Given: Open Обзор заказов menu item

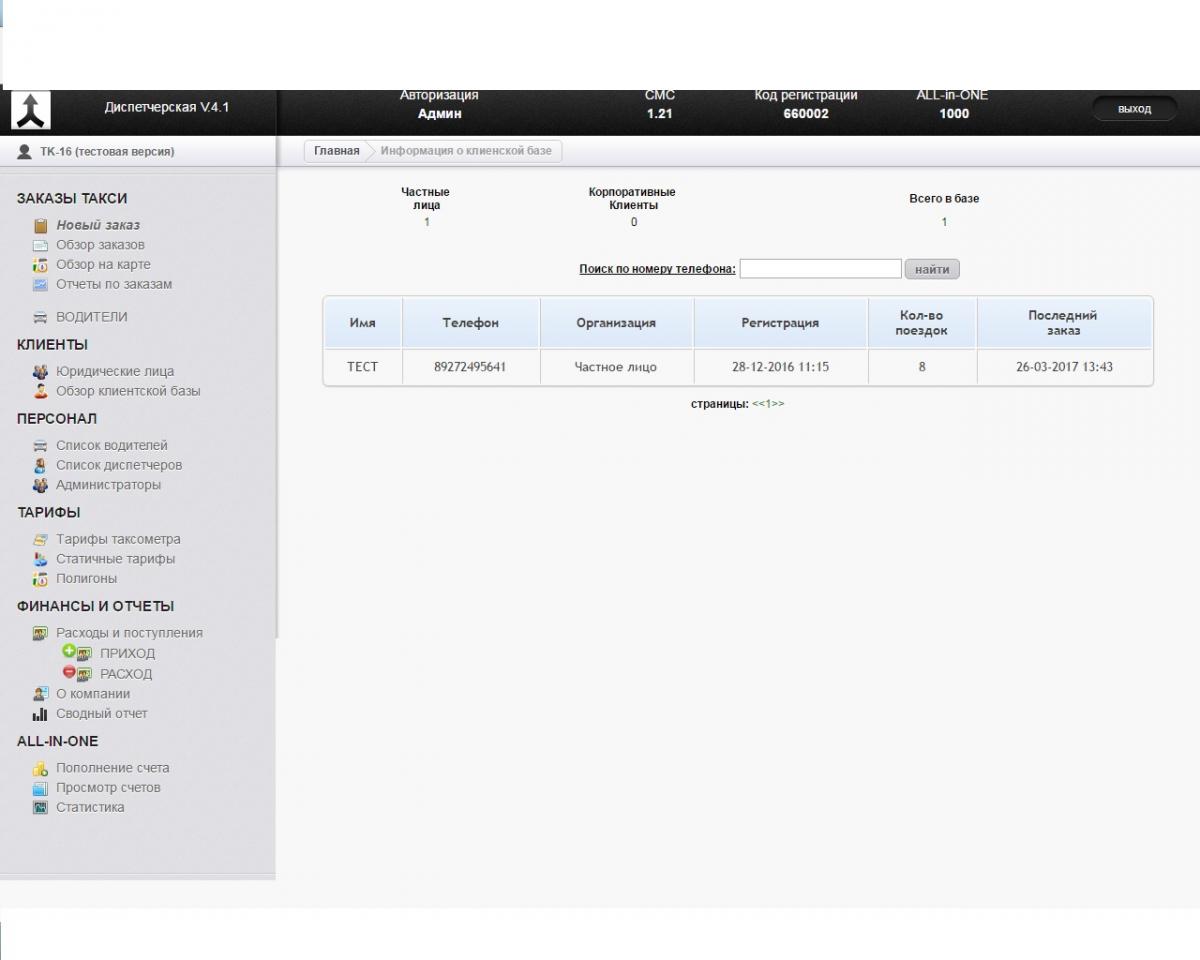Looking at the screenshot, I should click(100, 245).
